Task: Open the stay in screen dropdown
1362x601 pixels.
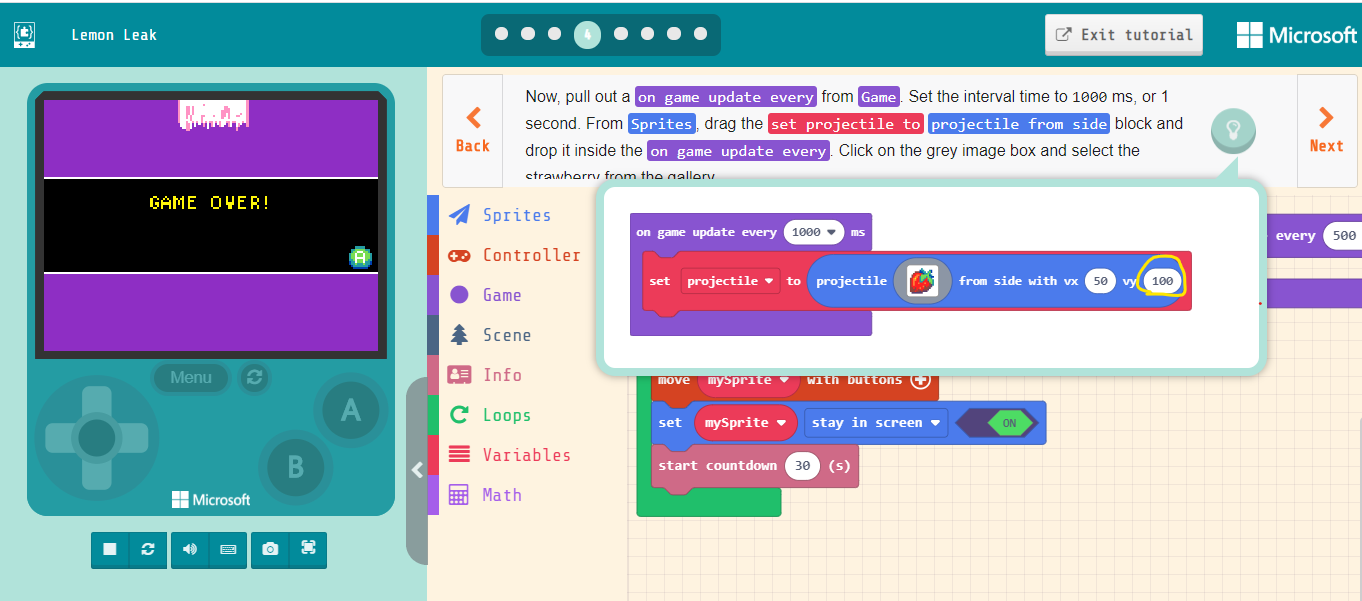Action: tap(876, 423)
